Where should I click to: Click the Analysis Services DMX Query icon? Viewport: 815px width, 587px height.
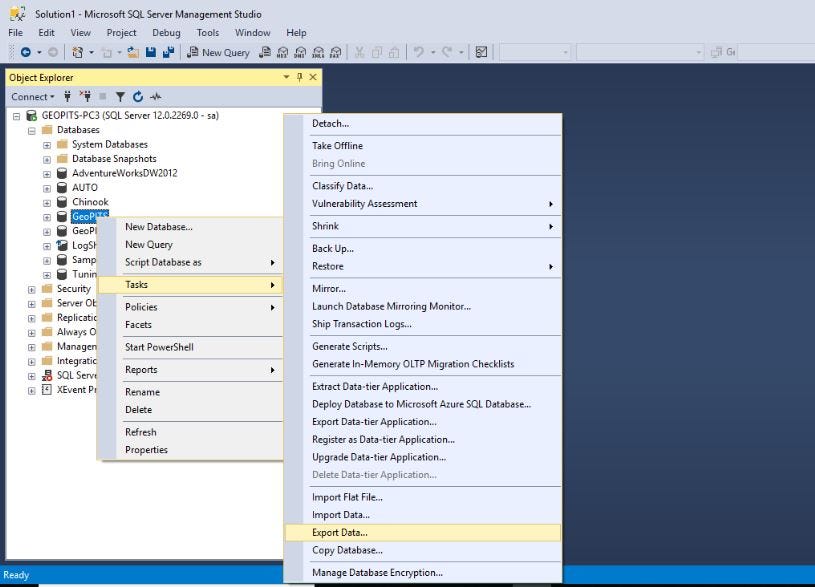click(300, 52)
